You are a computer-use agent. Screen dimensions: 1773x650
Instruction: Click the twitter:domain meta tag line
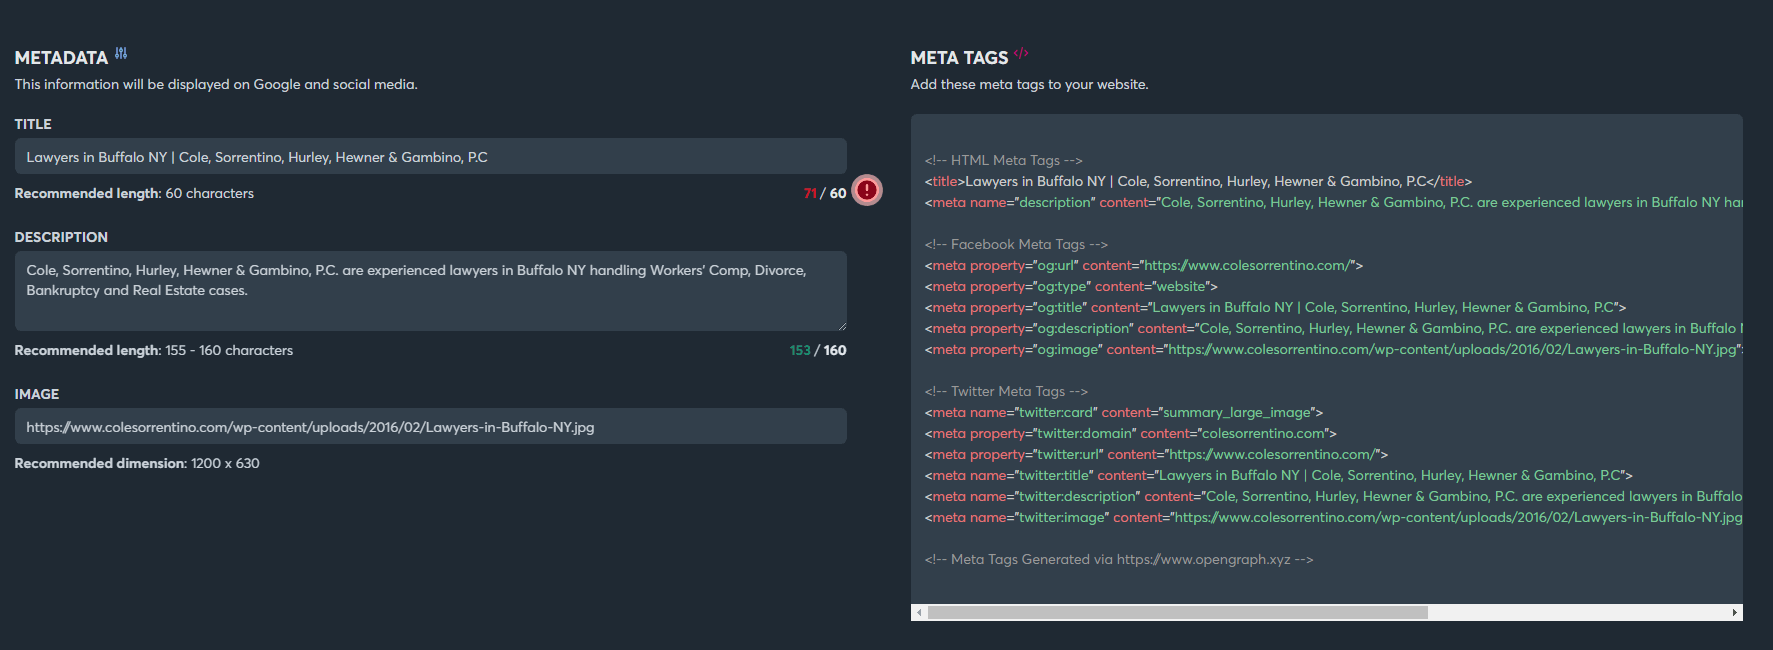pos(1130,433)
